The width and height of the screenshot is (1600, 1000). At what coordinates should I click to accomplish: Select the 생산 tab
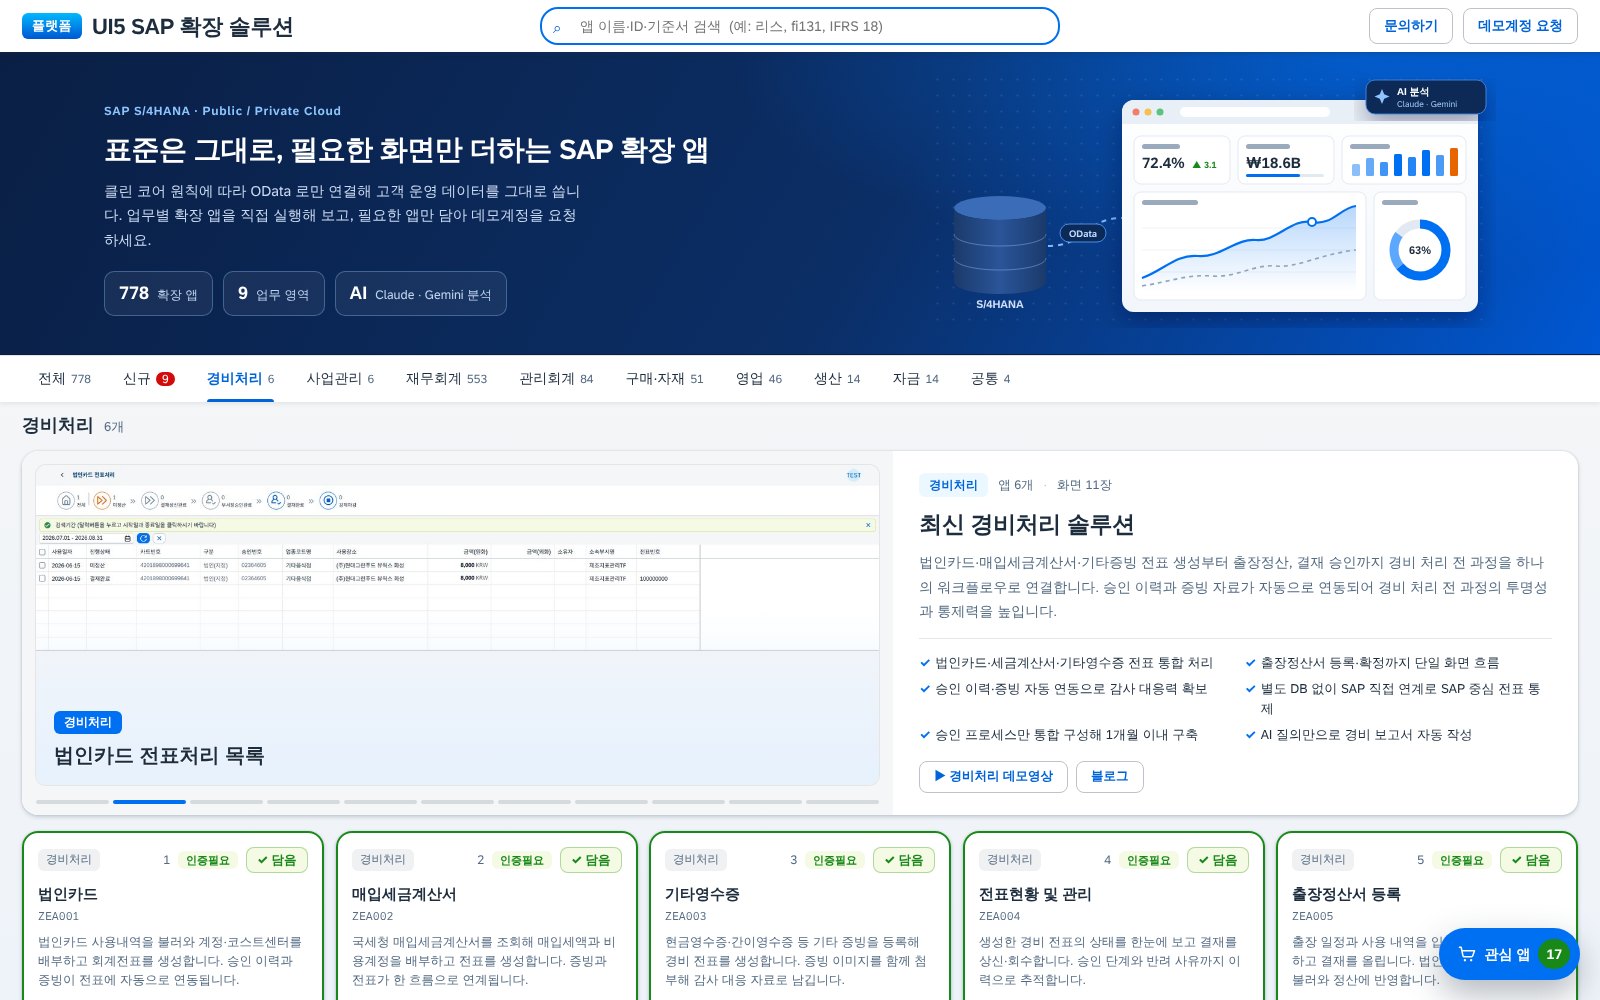[837, 379]
